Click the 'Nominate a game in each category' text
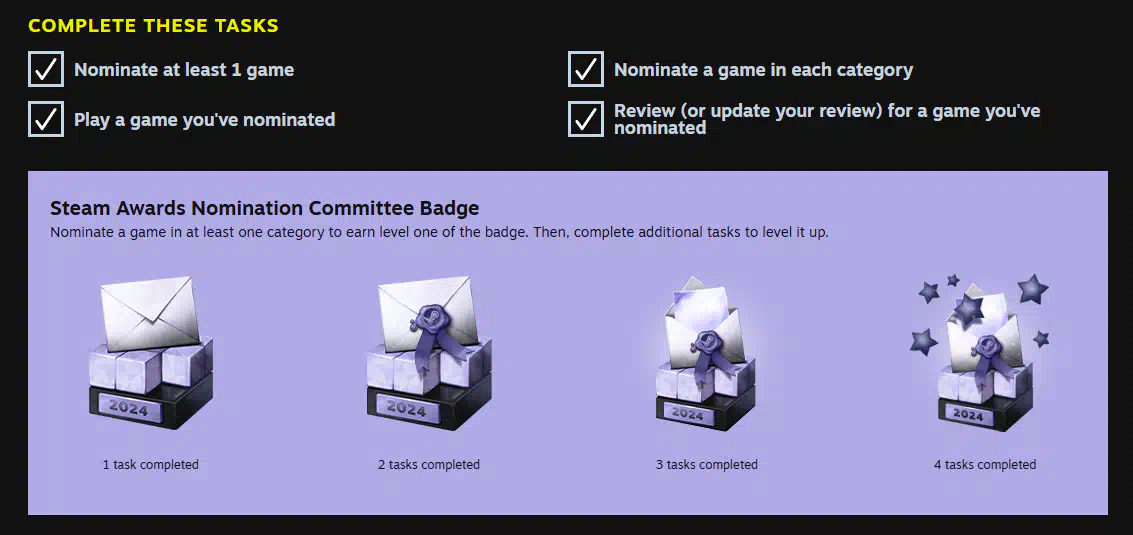This screenshot has width=1133, height=535. click(x=764, y=70)
